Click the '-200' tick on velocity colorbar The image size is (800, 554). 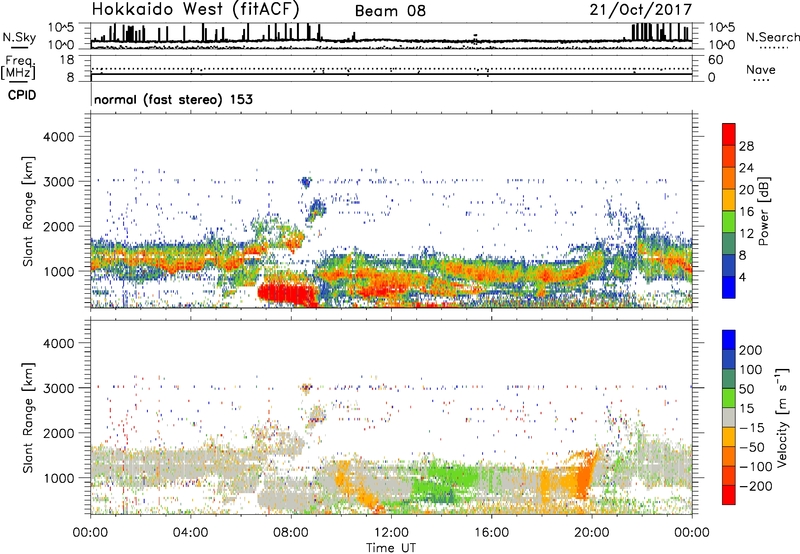(756, 486)
